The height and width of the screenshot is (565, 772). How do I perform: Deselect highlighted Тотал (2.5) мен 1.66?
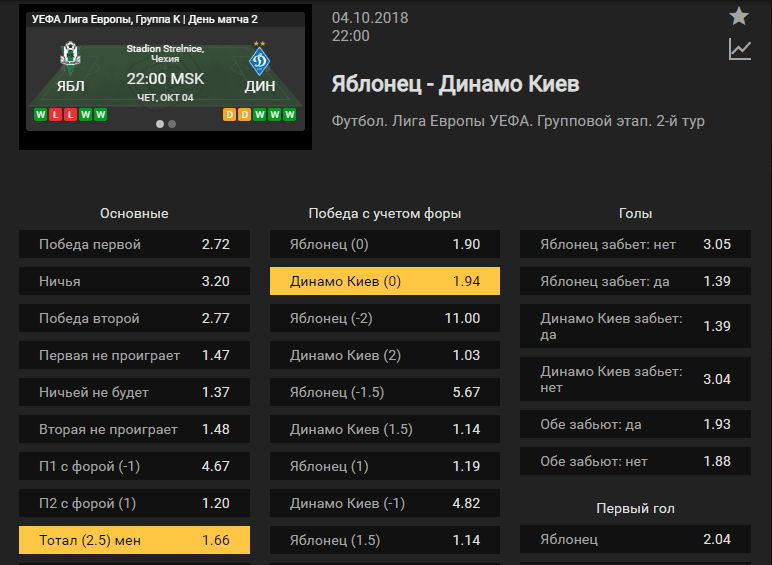134,540
